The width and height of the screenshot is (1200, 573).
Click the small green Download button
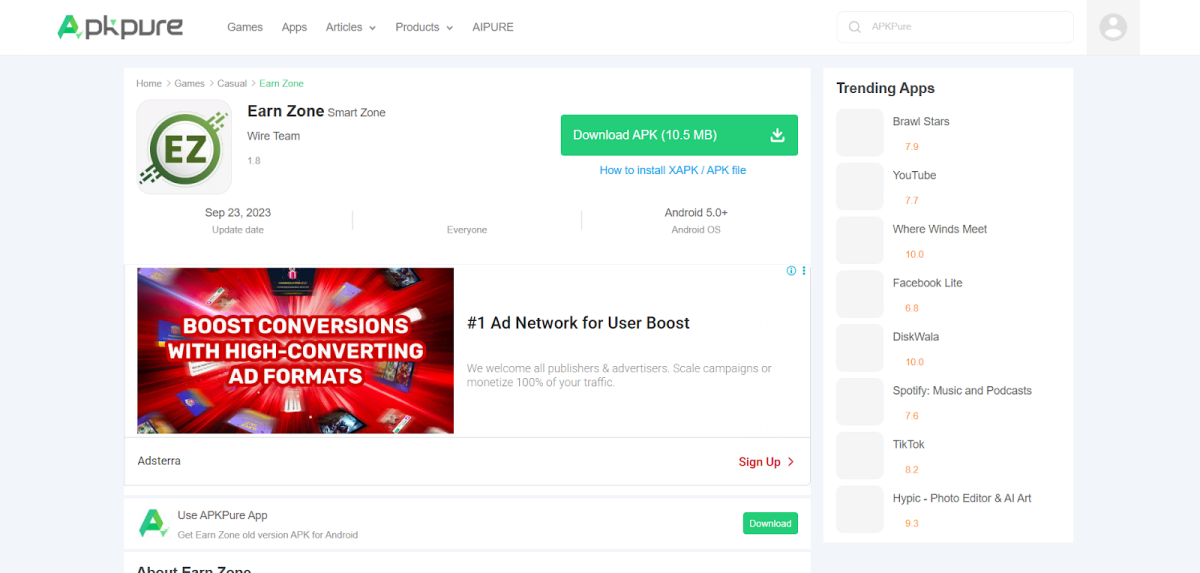[770, 523]
